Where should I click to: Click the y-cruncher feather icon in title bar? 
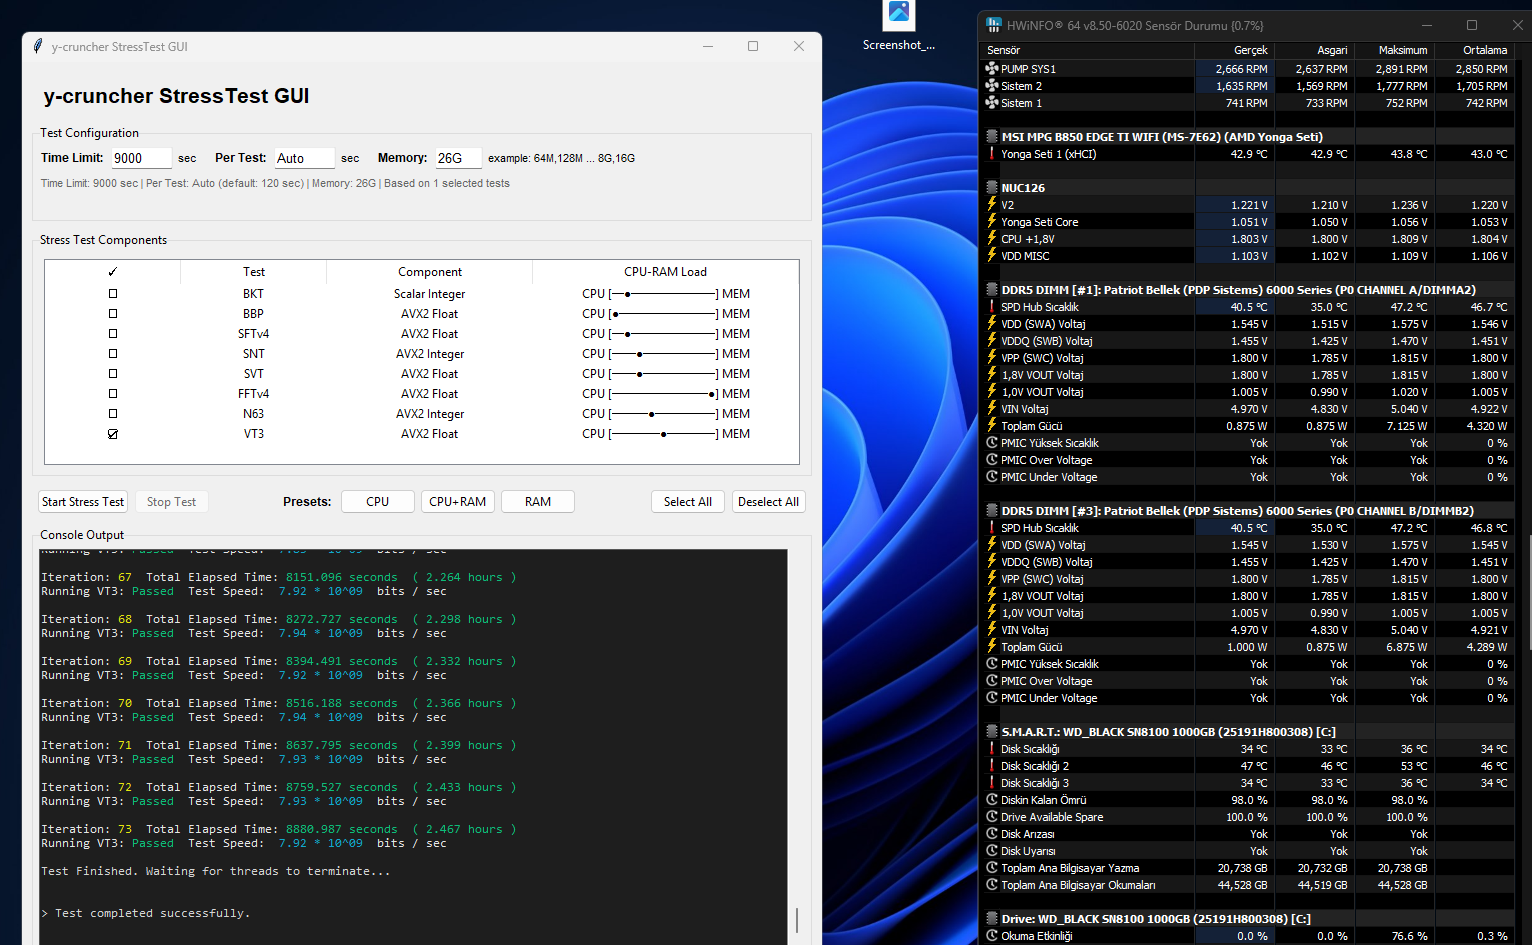[x=38, y=46]
